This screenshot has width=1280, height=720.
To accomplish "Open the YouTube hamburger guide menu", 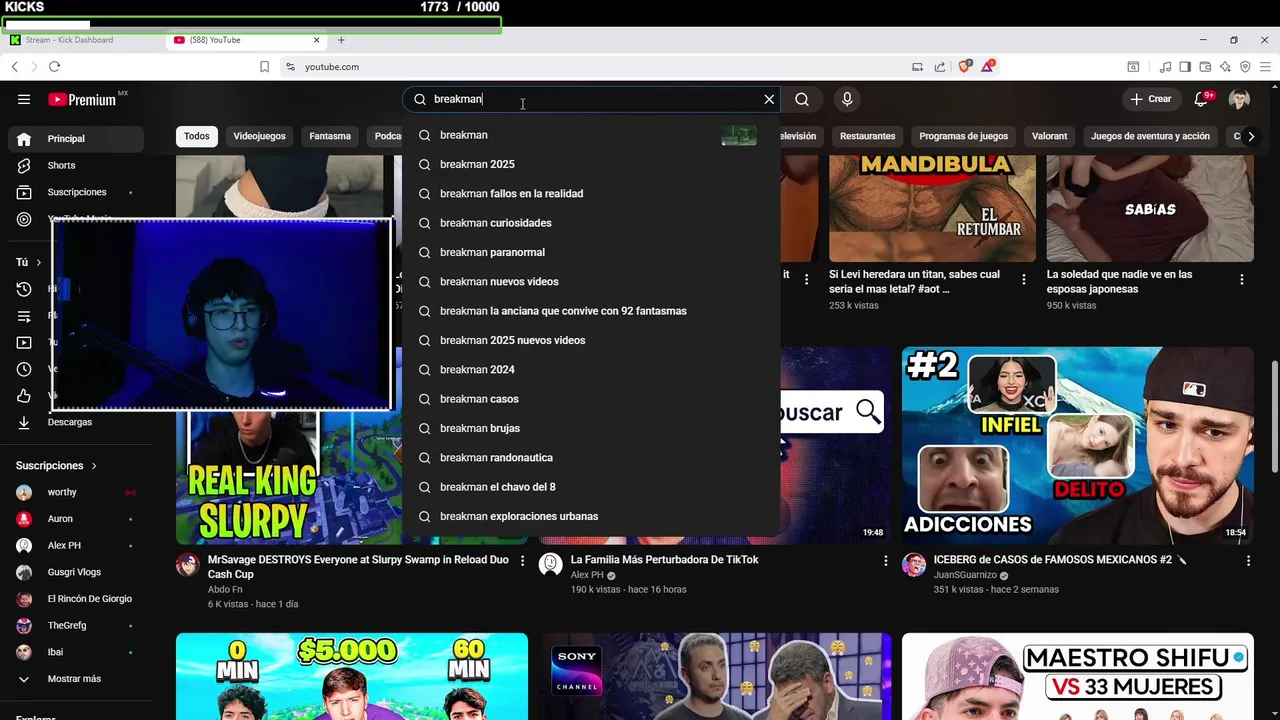I will (x=24, y=99).
